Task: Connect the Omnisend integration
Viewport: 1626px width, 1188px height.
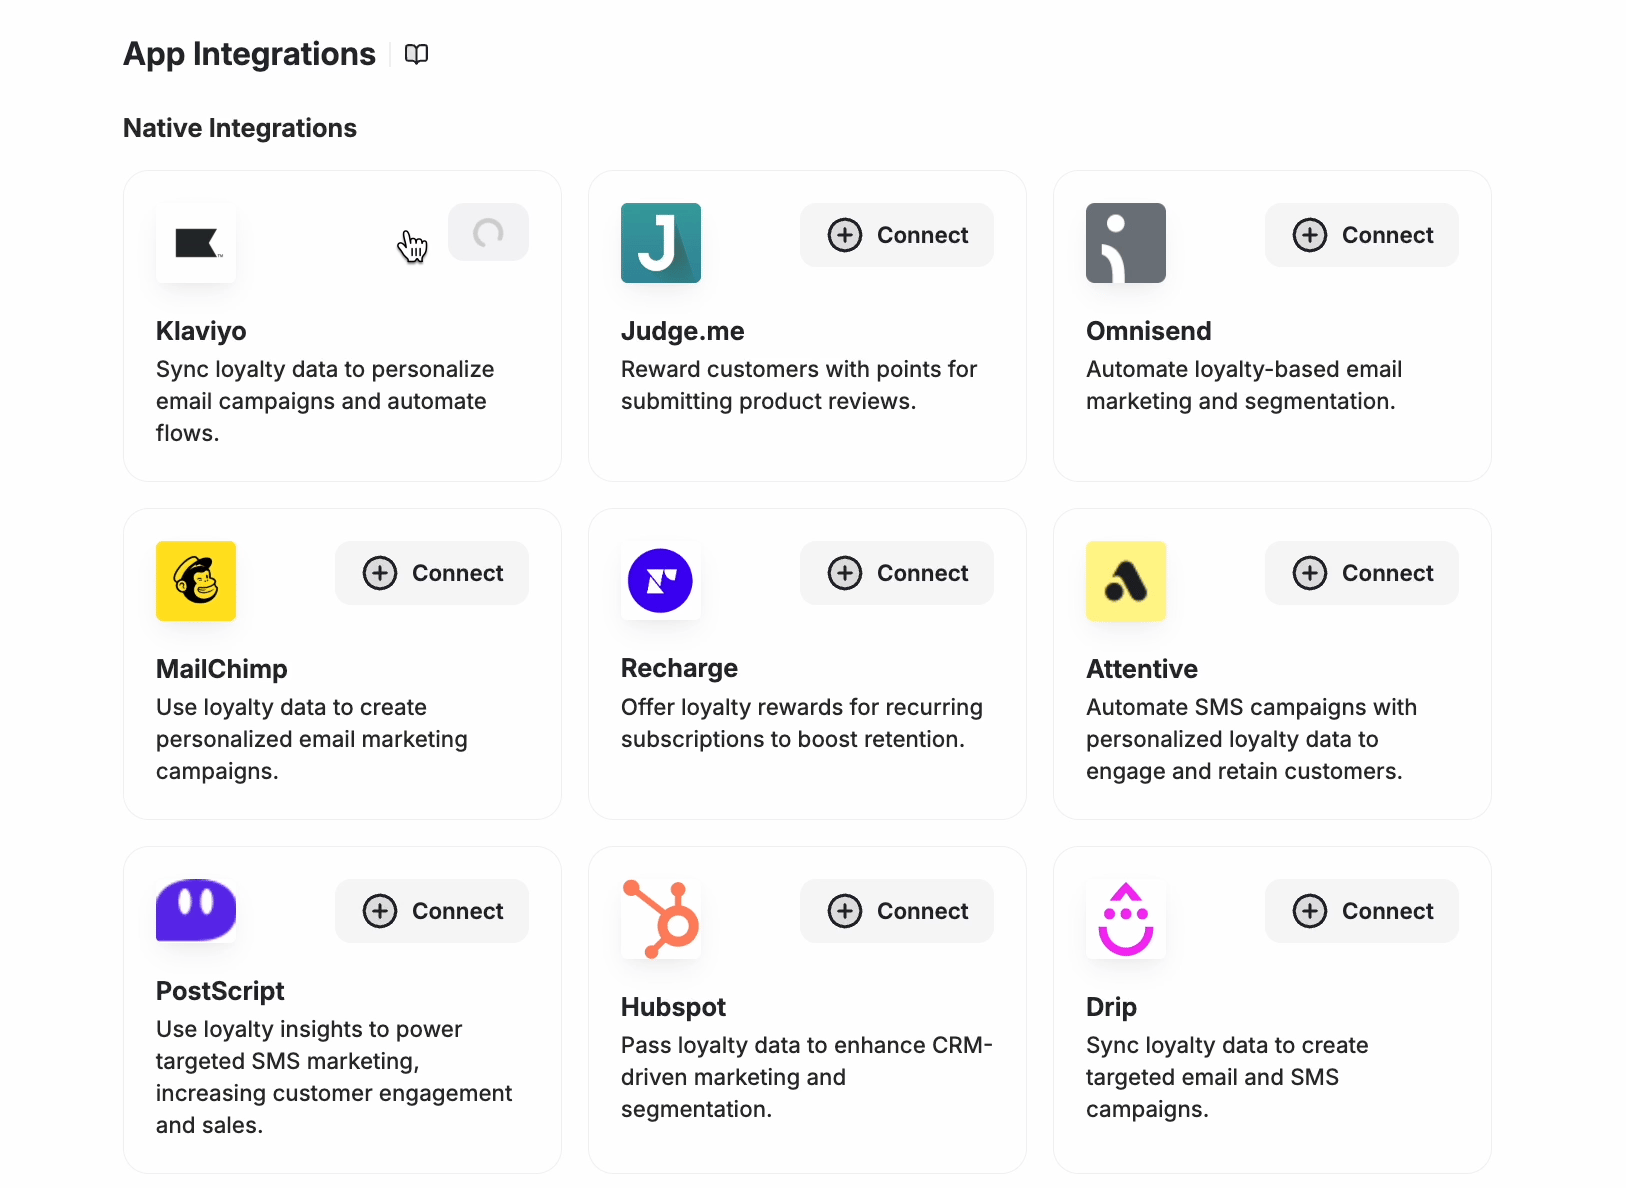Action: 1362,235
